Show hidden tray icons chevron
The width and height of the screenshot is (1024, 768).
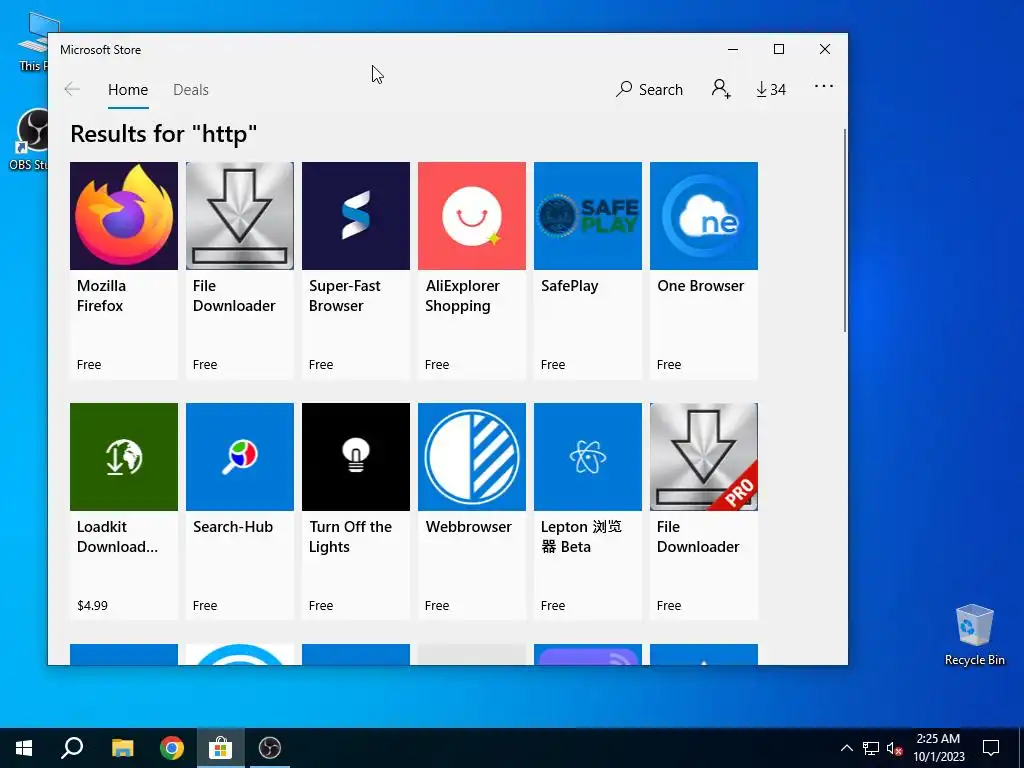click(846, 748)
